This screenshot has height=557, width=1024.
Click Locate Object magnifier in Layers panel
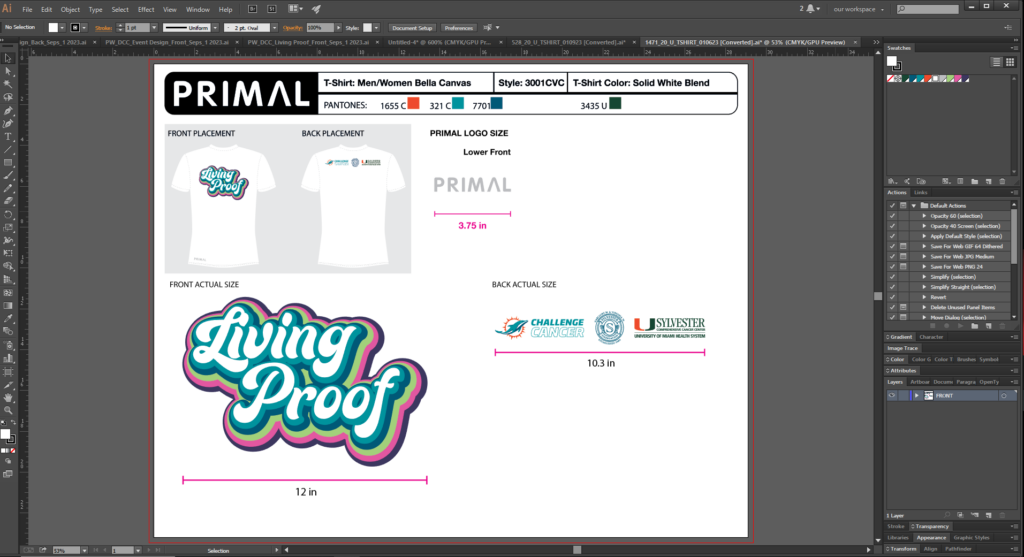[947, 515]
